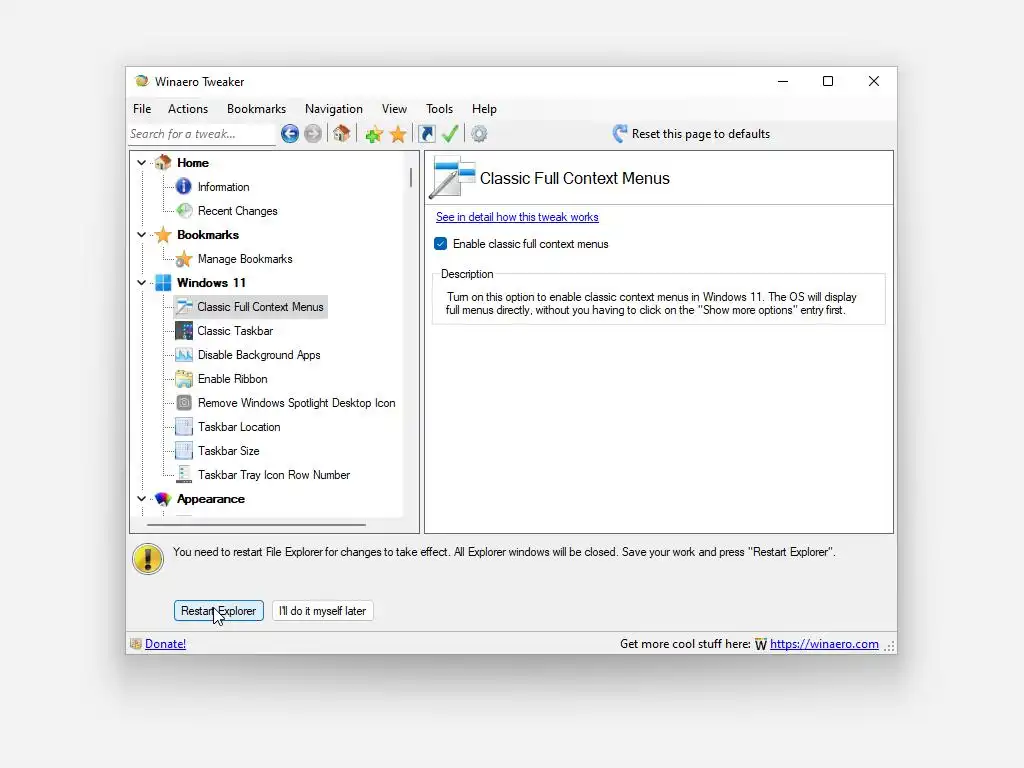This screenshot has width=1024, height=768.
Task: Click the window resize grip in the status bar
Action: [889, 646]
